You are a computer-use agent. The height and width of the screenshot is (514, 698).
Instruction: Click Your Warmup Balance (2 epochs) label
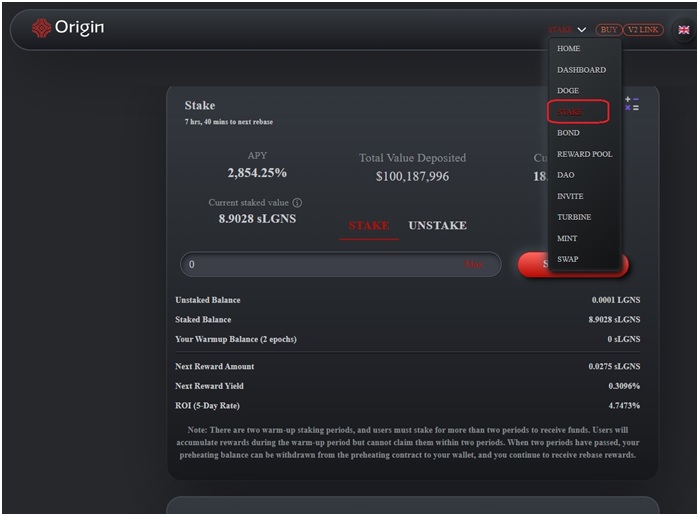[x=235, y=340]
